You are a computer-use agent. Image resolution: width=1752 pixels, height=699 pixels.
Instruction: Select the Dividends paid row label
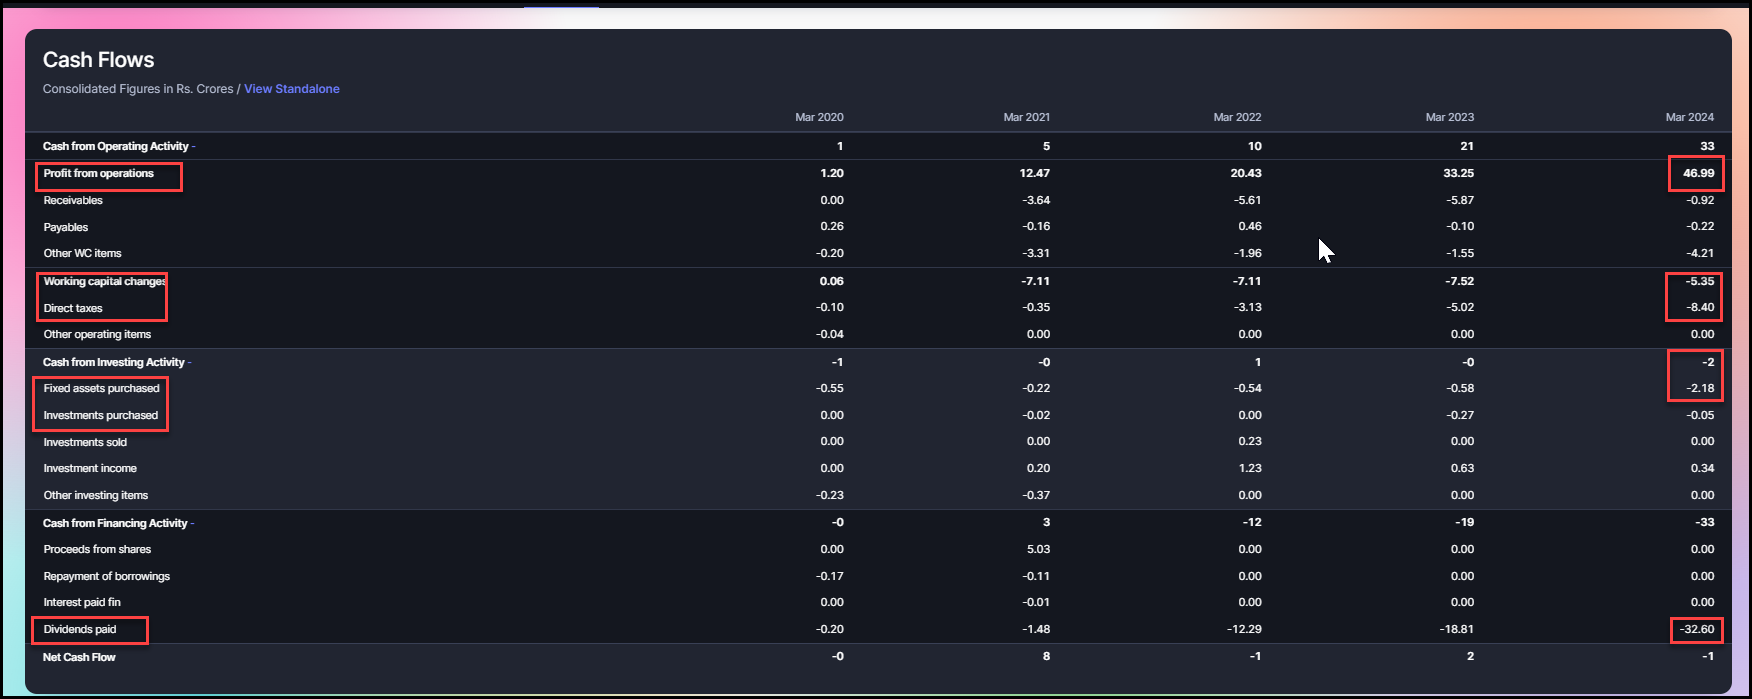coord(80,629)
